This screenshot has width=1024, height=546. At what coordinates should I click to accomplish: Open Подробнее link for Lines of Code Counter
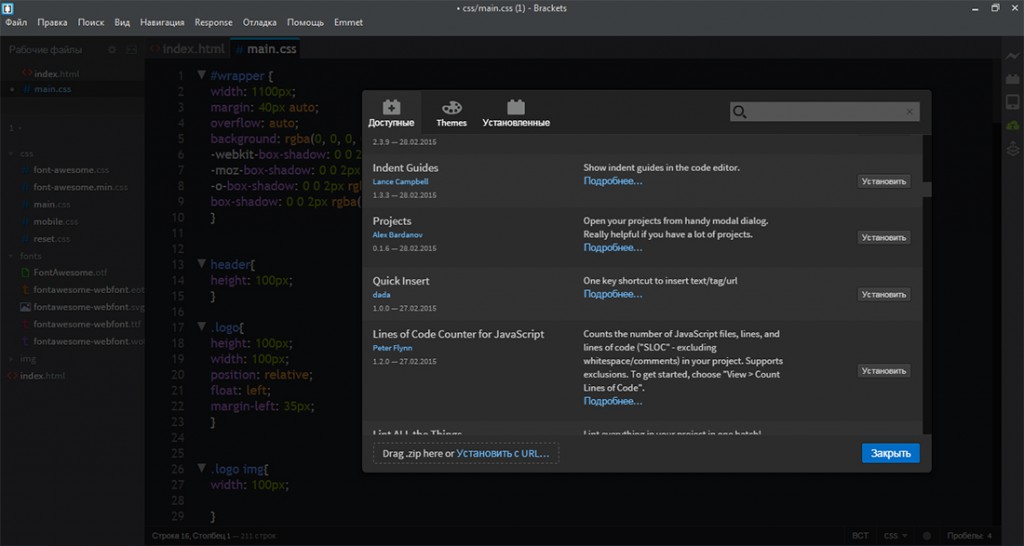click(613, 401)
